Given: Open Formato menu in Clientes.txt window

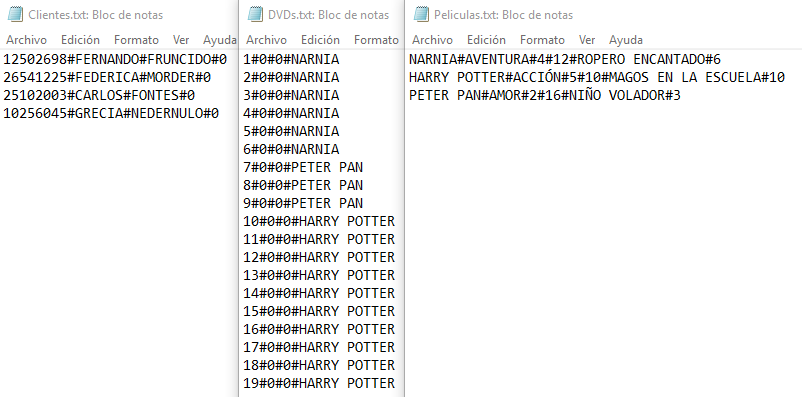Looking at the screenshot, I should pyautogui.click(x=136, y=40).
